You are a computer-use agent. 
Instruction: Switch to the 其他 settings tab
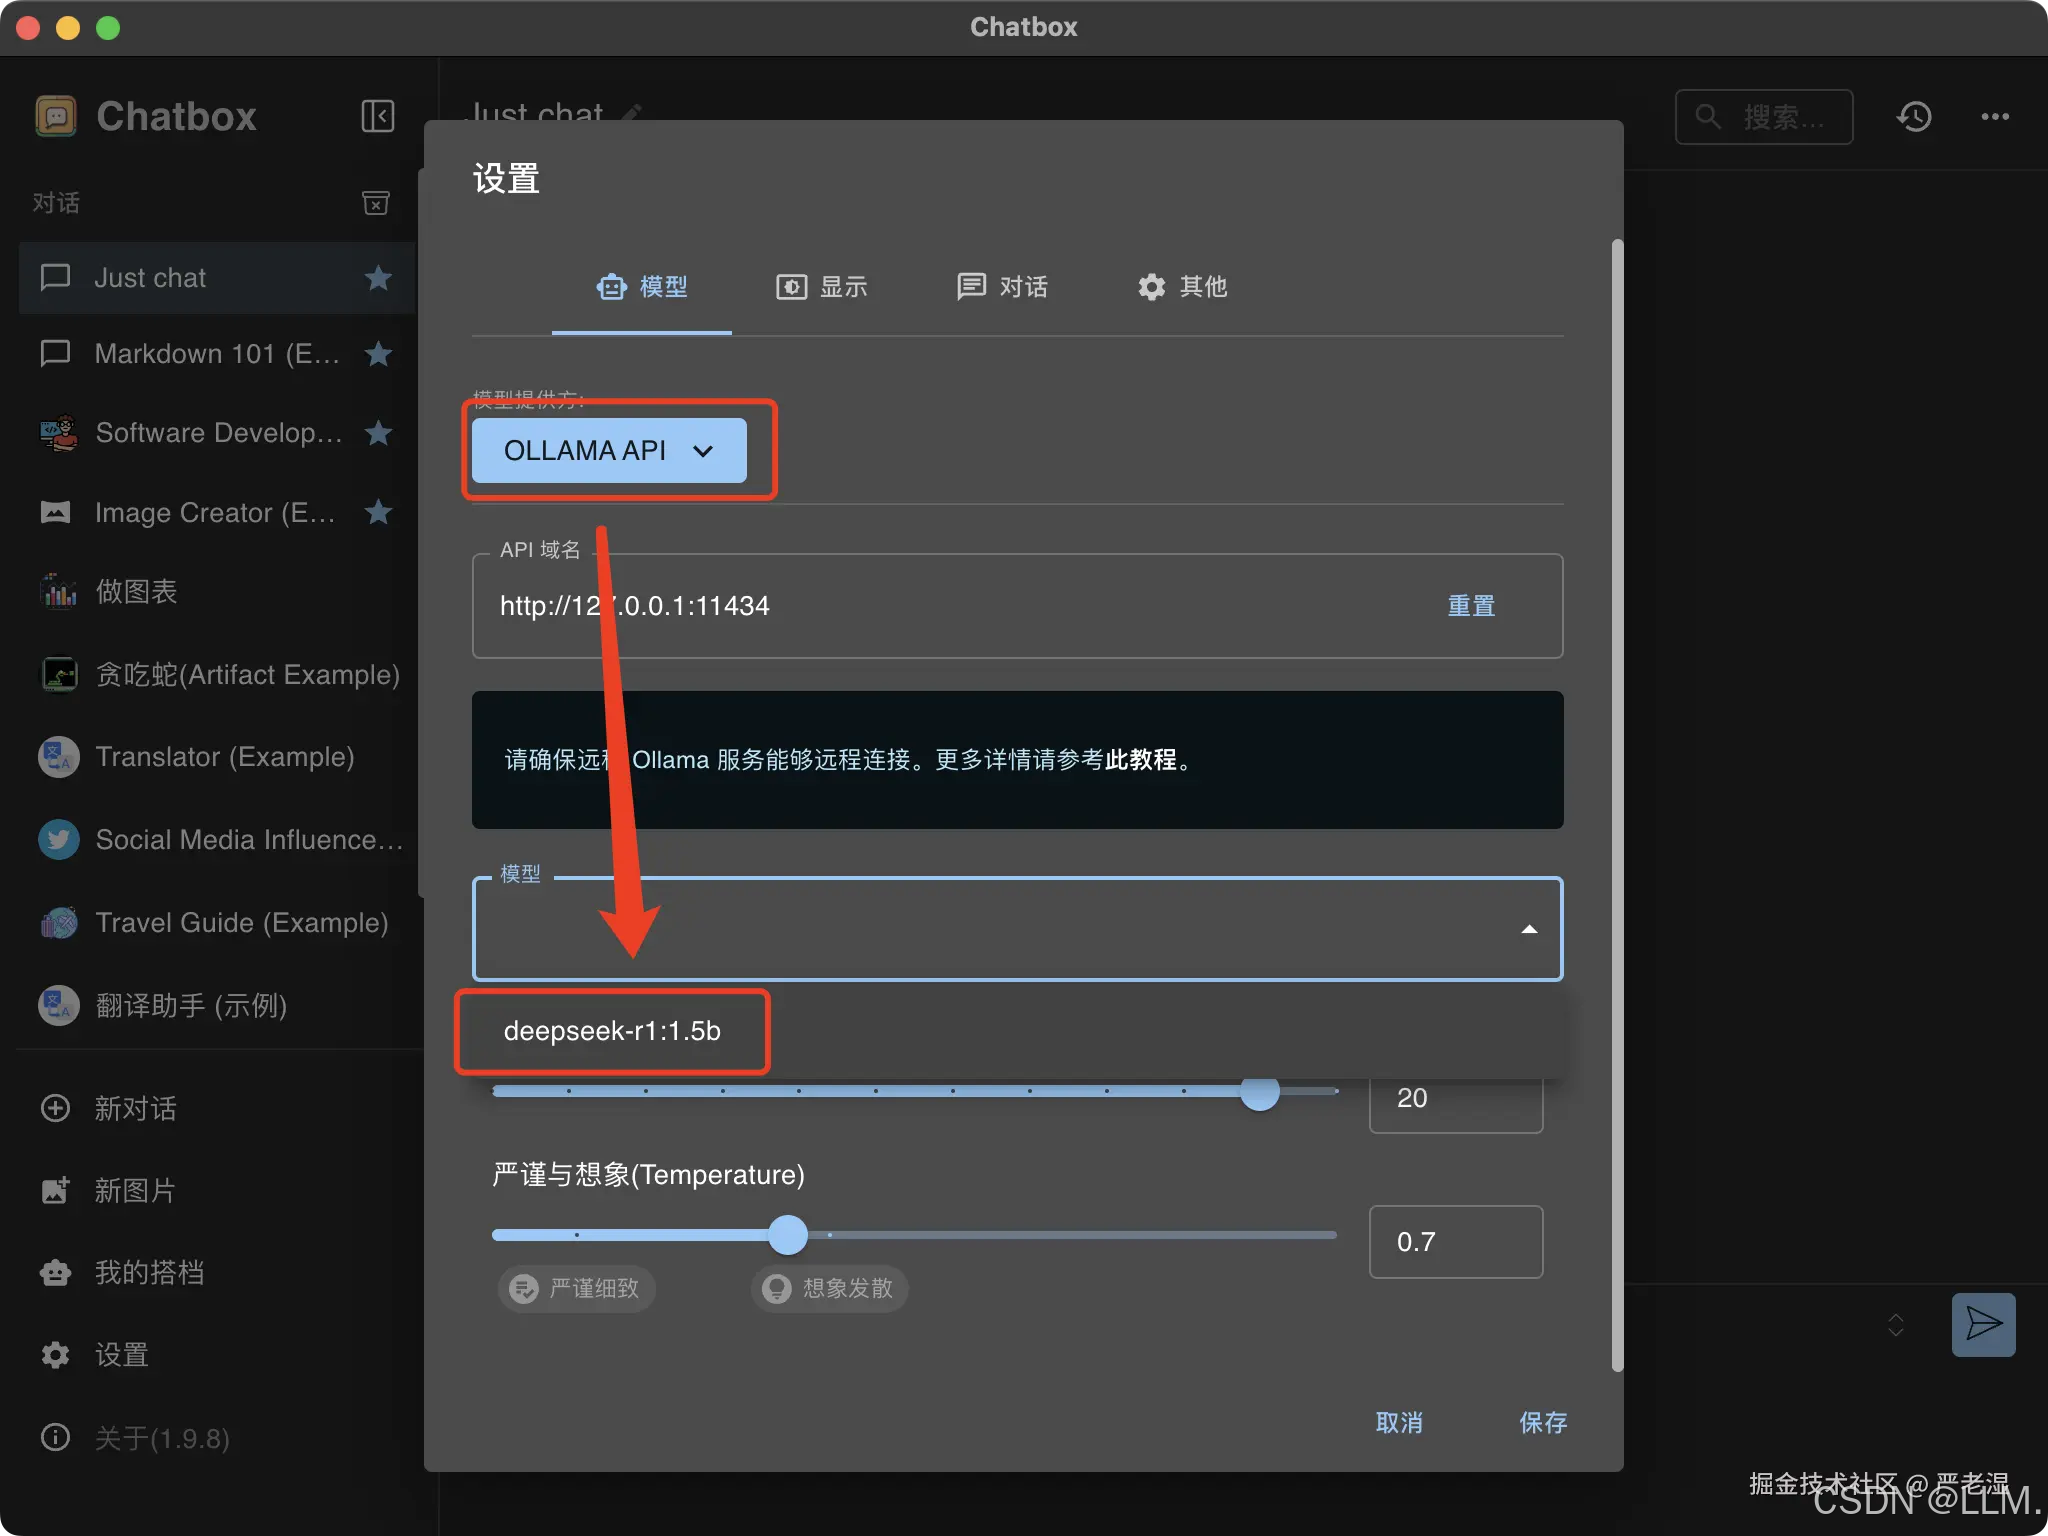[x=1182, y=287]
